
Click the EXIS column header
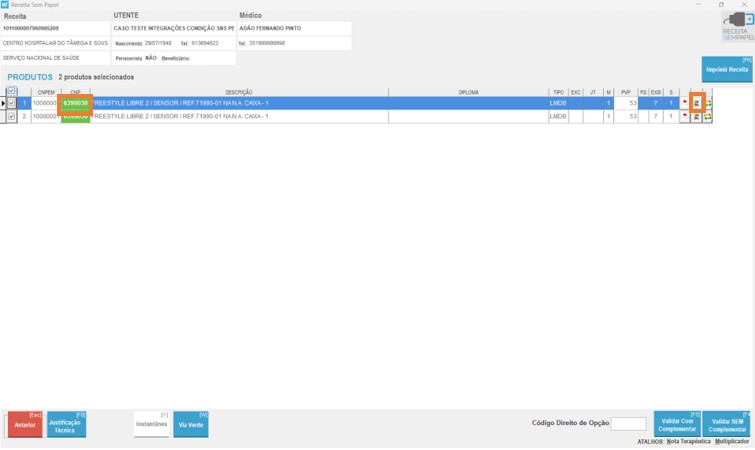656,92
